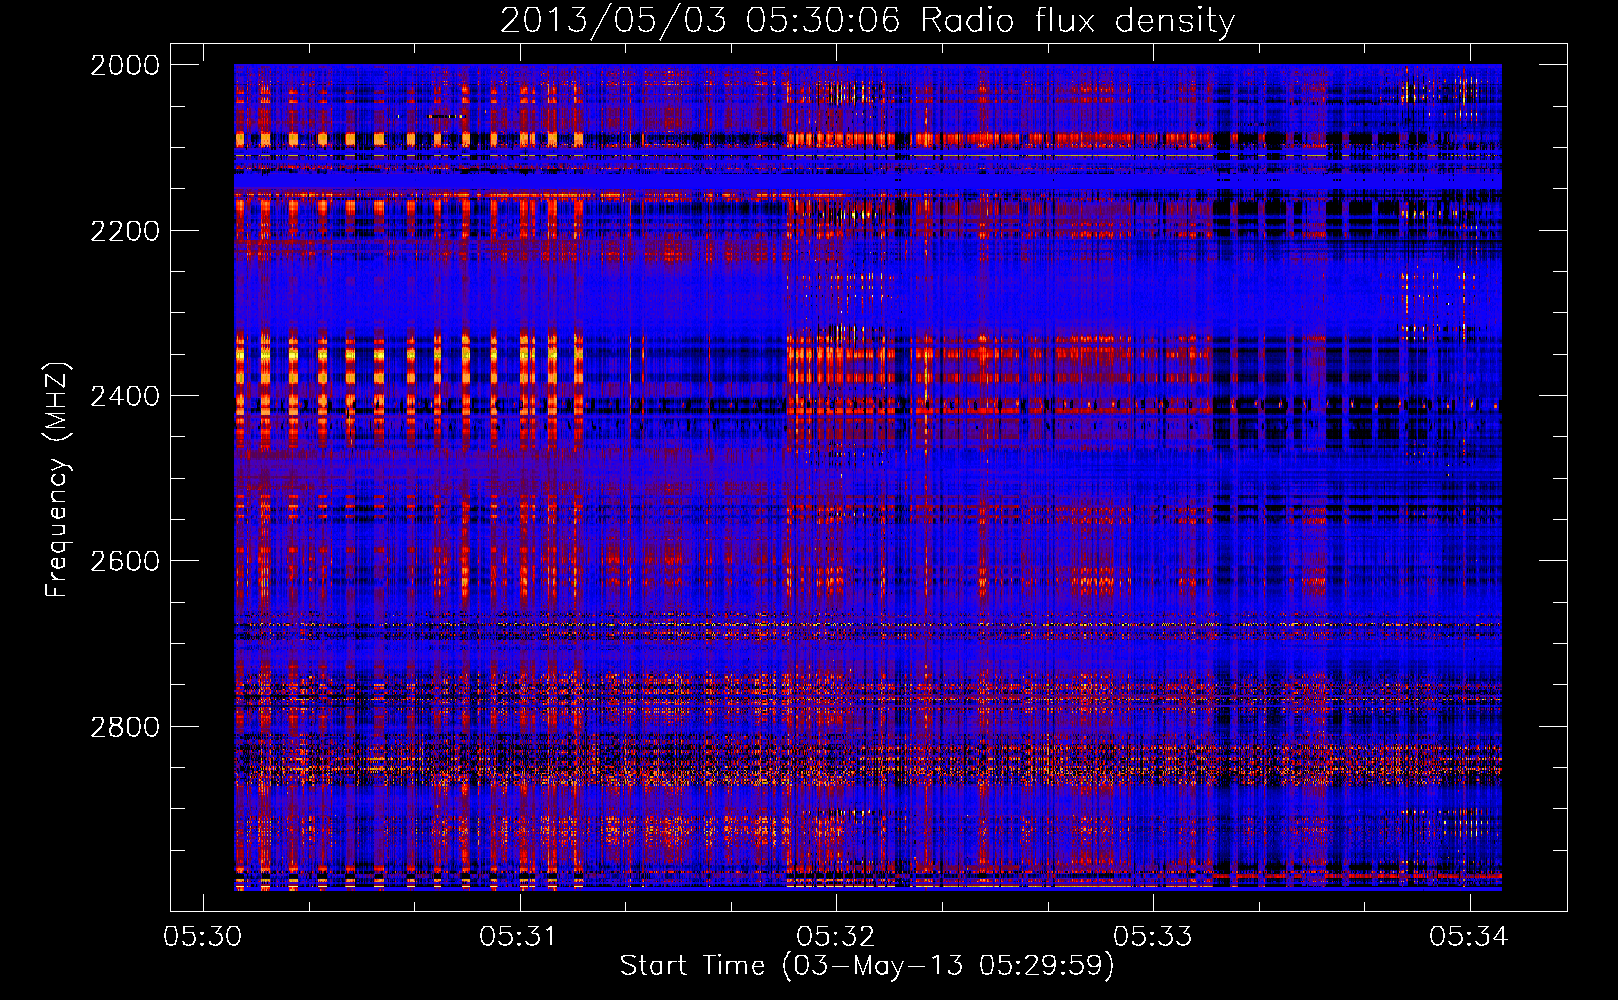Click the 05:30 time tick label
This screenshot has height=1000, width=1618.
coord(203,936)
